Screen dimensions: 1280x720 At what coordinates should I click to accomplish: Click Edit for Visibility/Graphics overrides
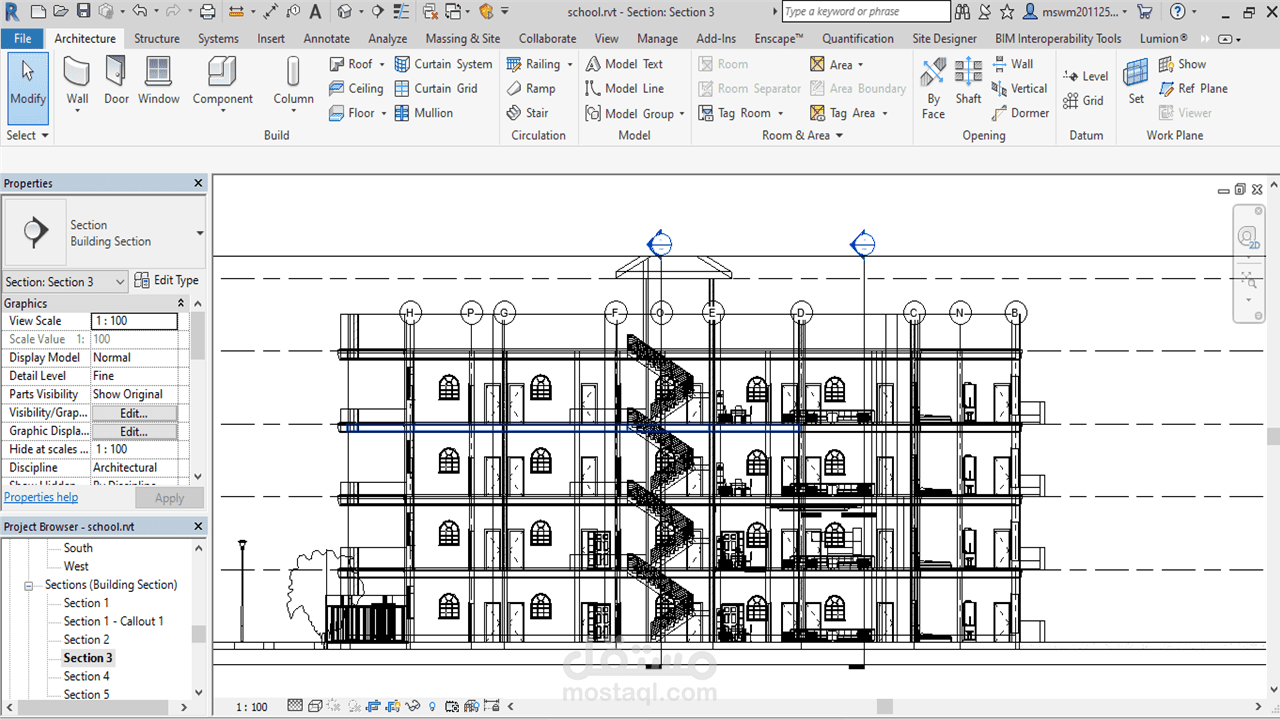[134, 413]
